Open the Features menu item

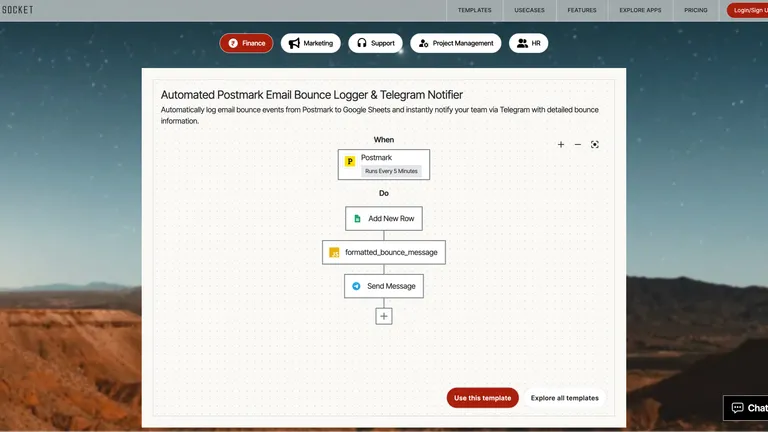coord(582,10)
